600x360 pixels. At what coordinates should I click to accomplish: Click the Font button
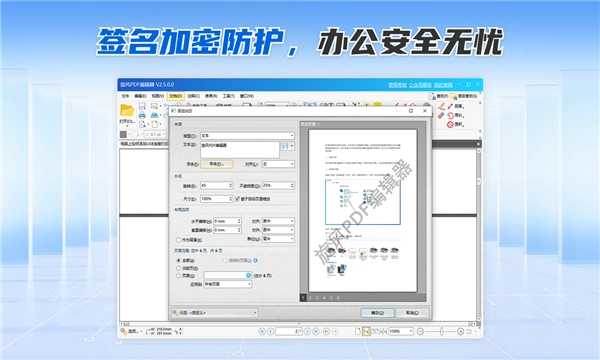(217, 164)
